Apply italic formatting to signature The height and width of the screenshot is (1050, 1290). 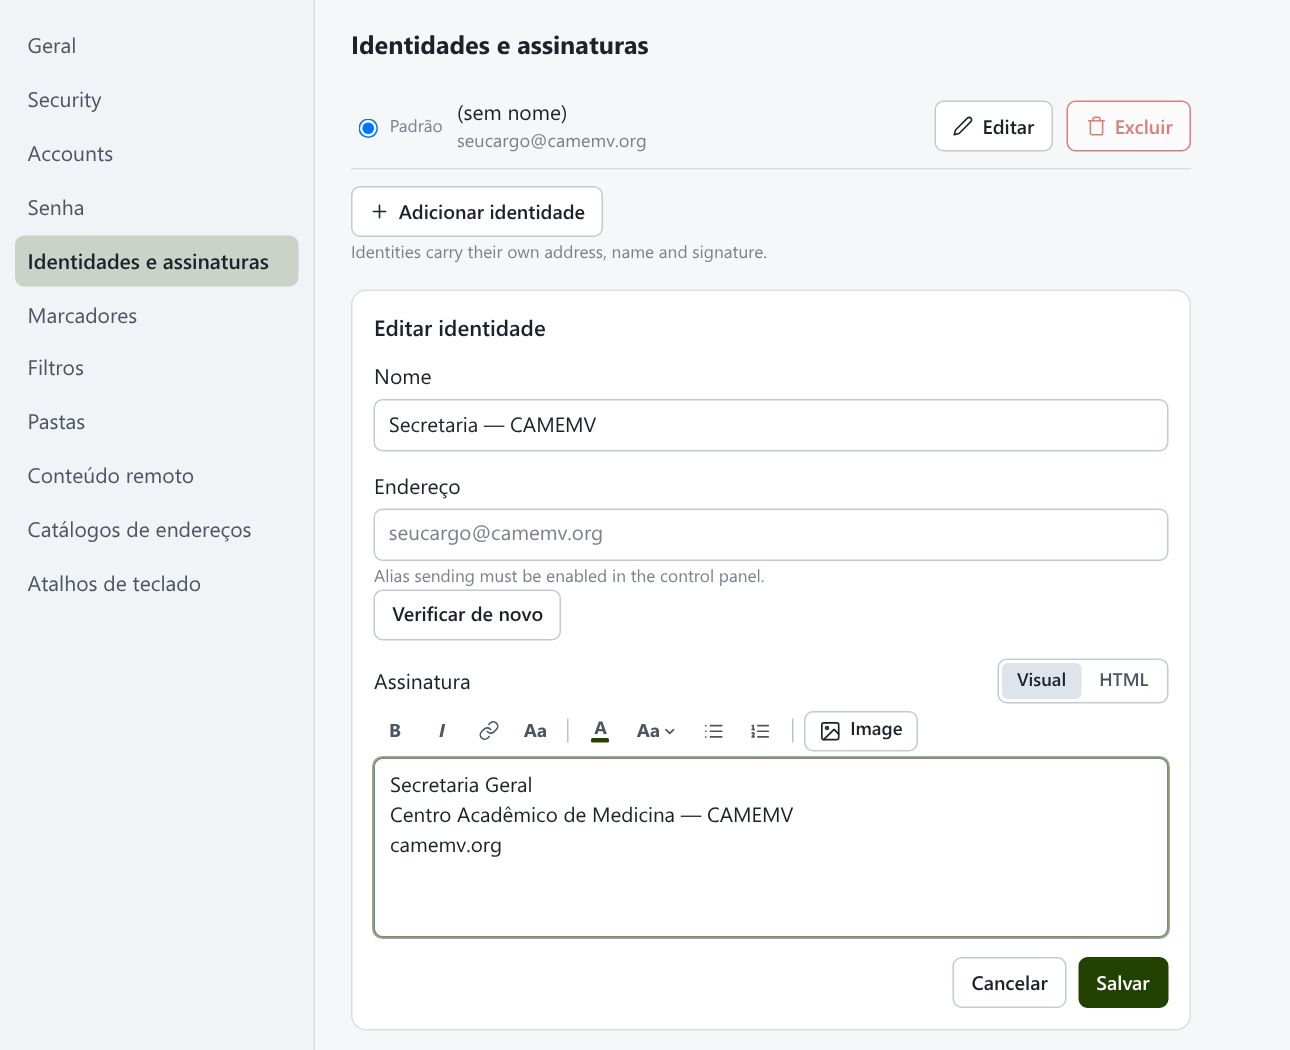(x=441, y=731)
